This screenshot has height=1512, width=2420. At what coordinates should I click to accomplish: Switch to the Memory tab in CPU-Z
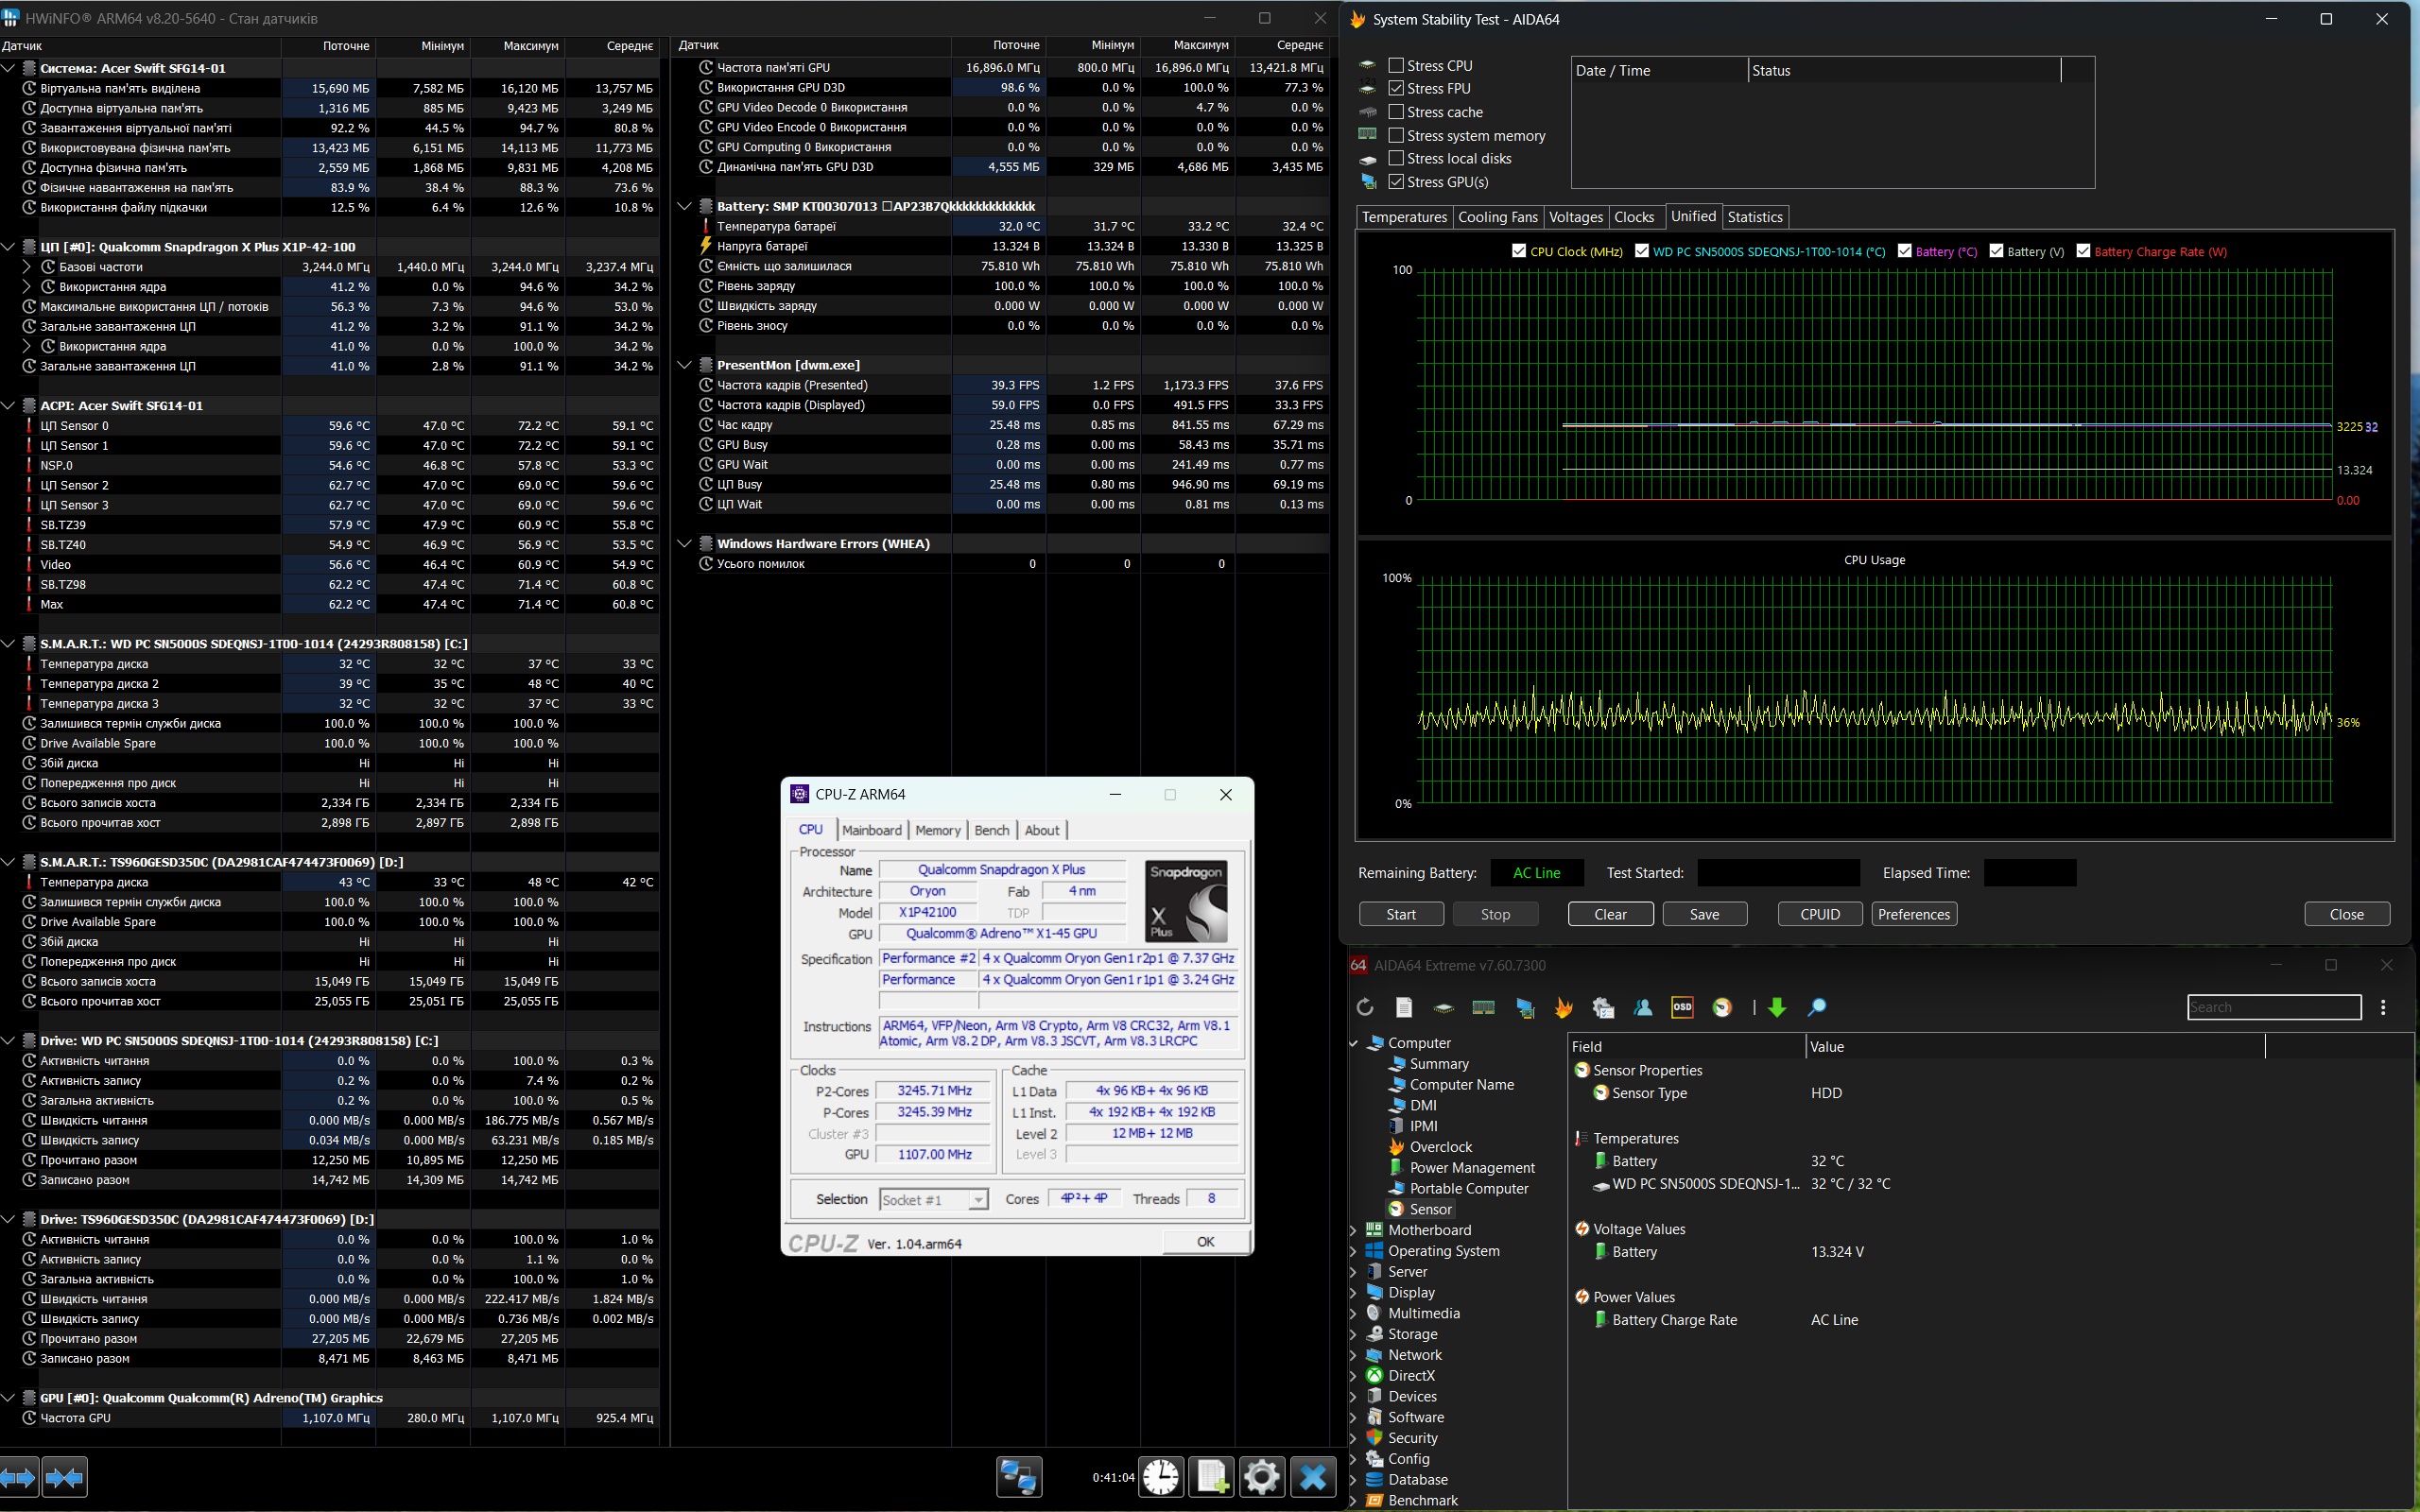click(x=937, y=830)
